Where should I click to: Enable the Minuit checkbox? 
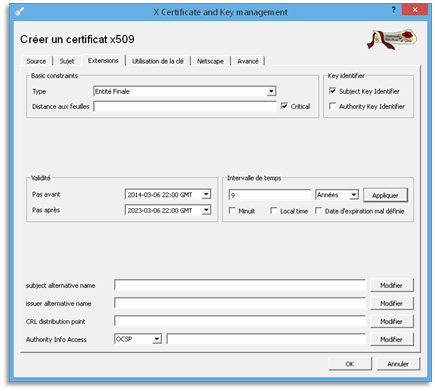232,211
